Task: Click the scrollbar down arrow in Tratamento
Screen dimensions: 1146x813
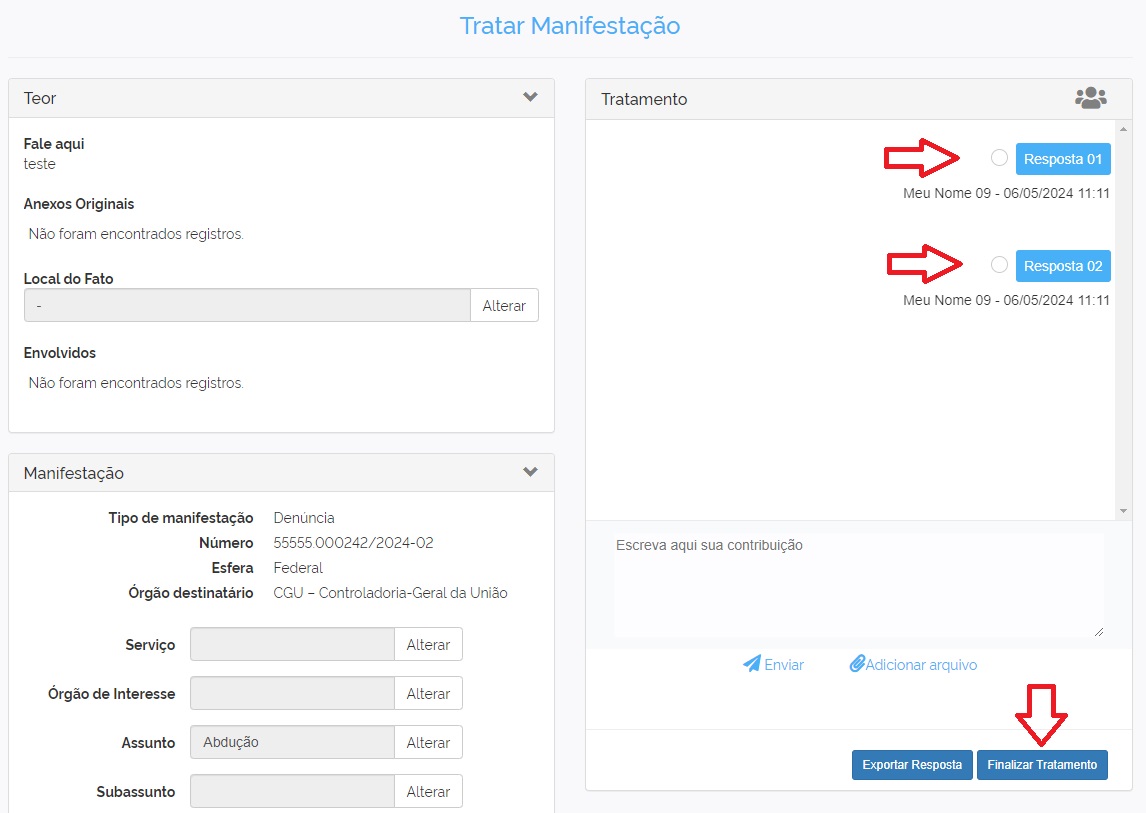Action: [x=1124, y=511]
